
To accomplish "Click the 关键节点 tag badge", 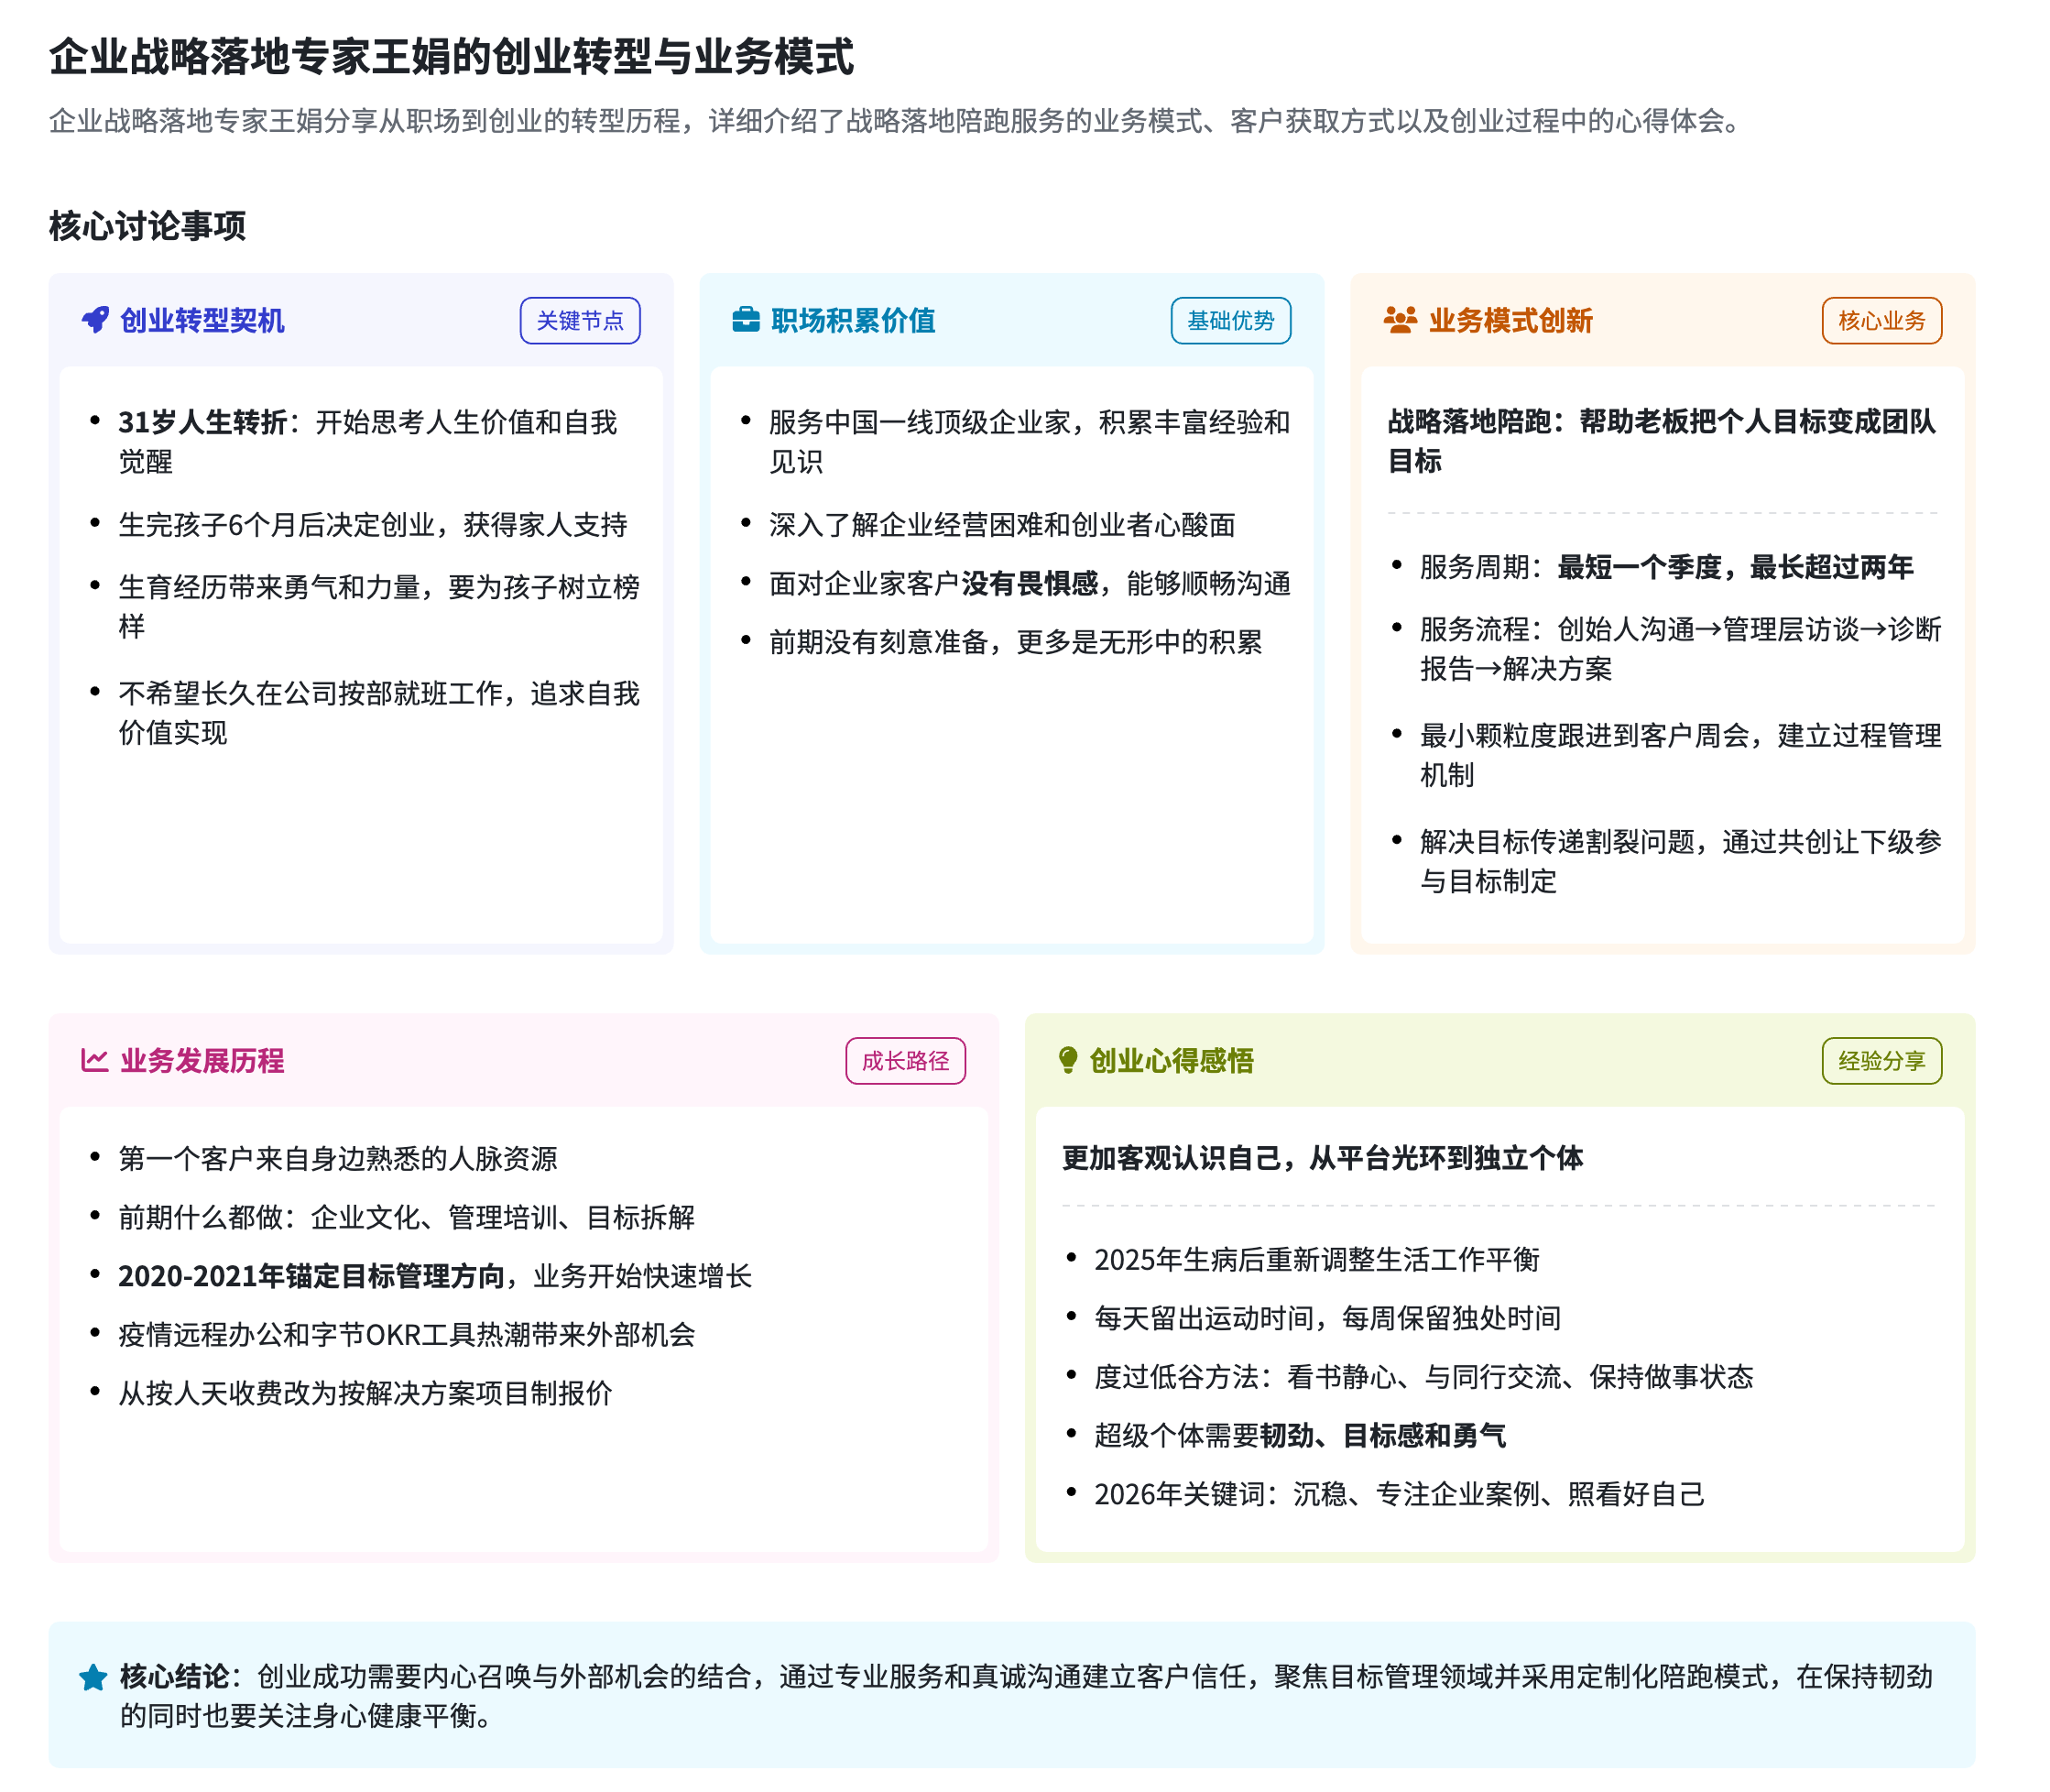I will tap(579, 320).
